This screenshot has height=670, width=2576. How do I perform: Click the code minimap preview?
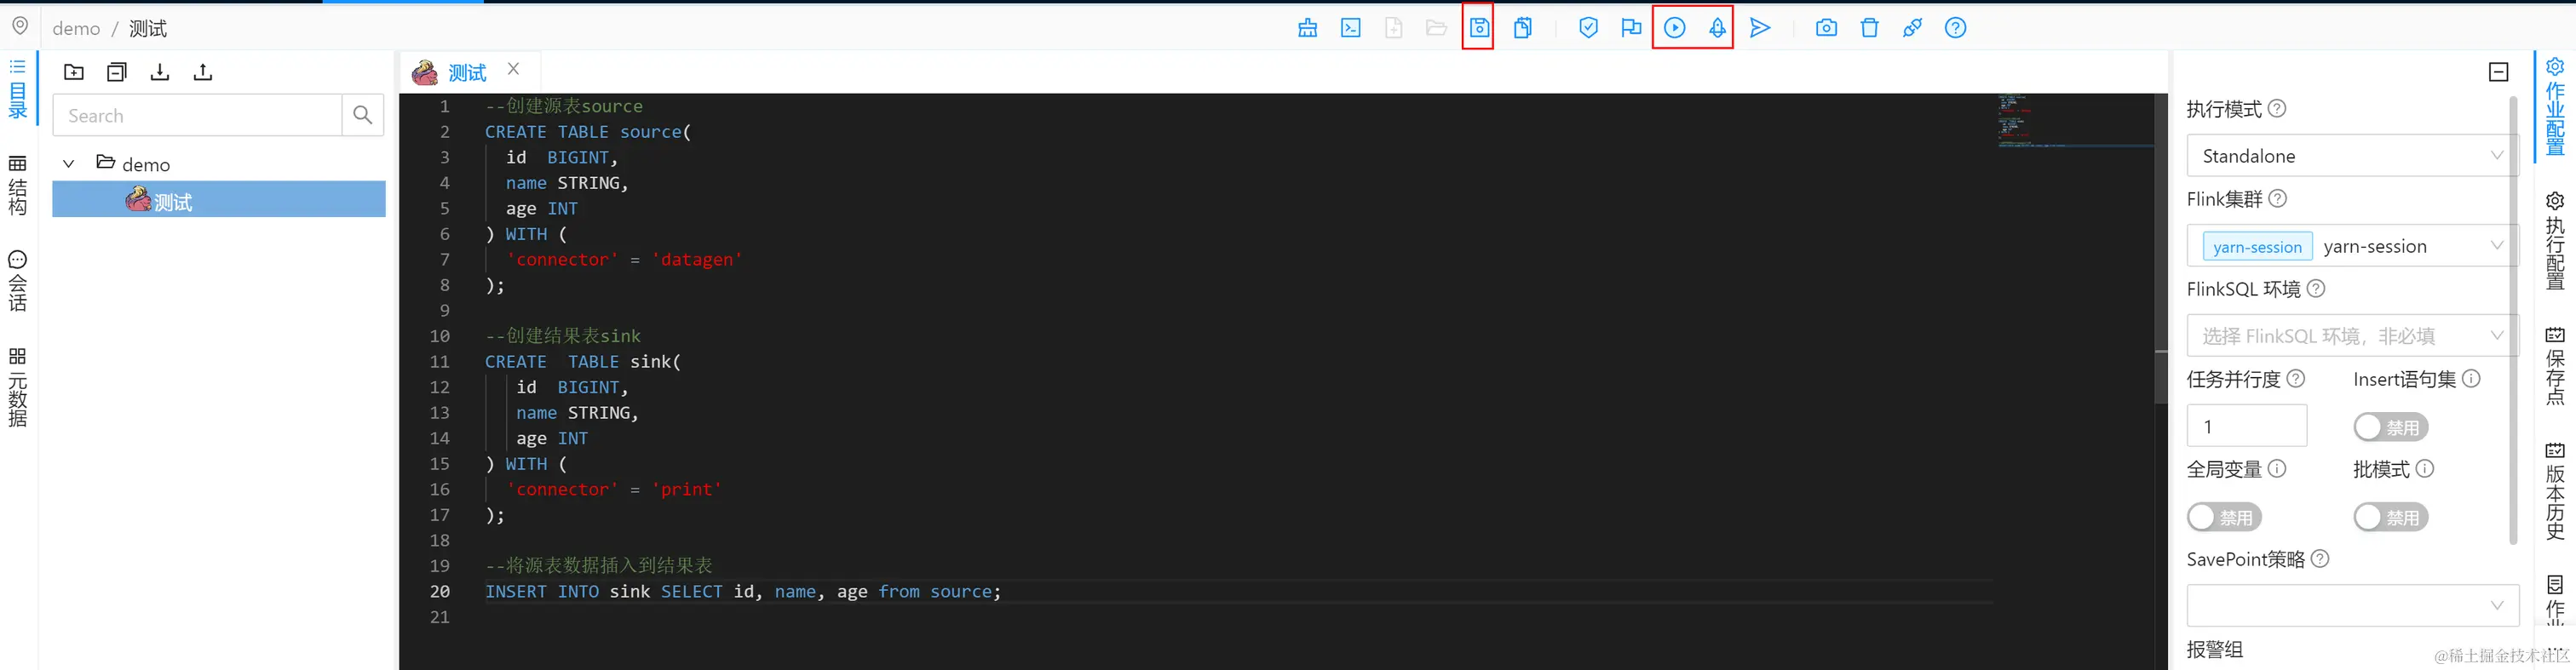pos(2074,122)
